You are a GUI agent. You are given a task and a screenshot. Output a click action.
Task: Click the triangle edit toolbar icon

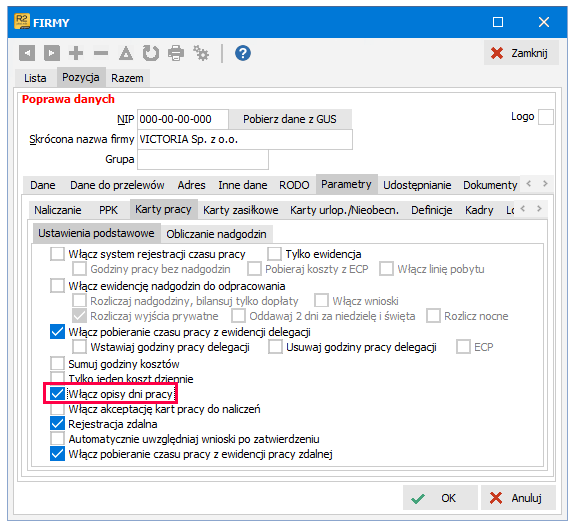126,53
